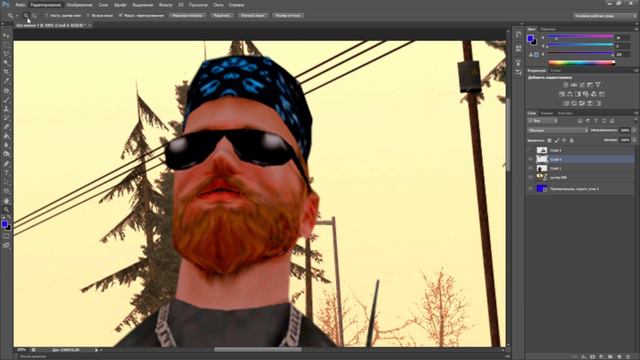Select the Pen tool
Image resolution: width=640 pixels, height=360 pixels.
coord(6,163)
